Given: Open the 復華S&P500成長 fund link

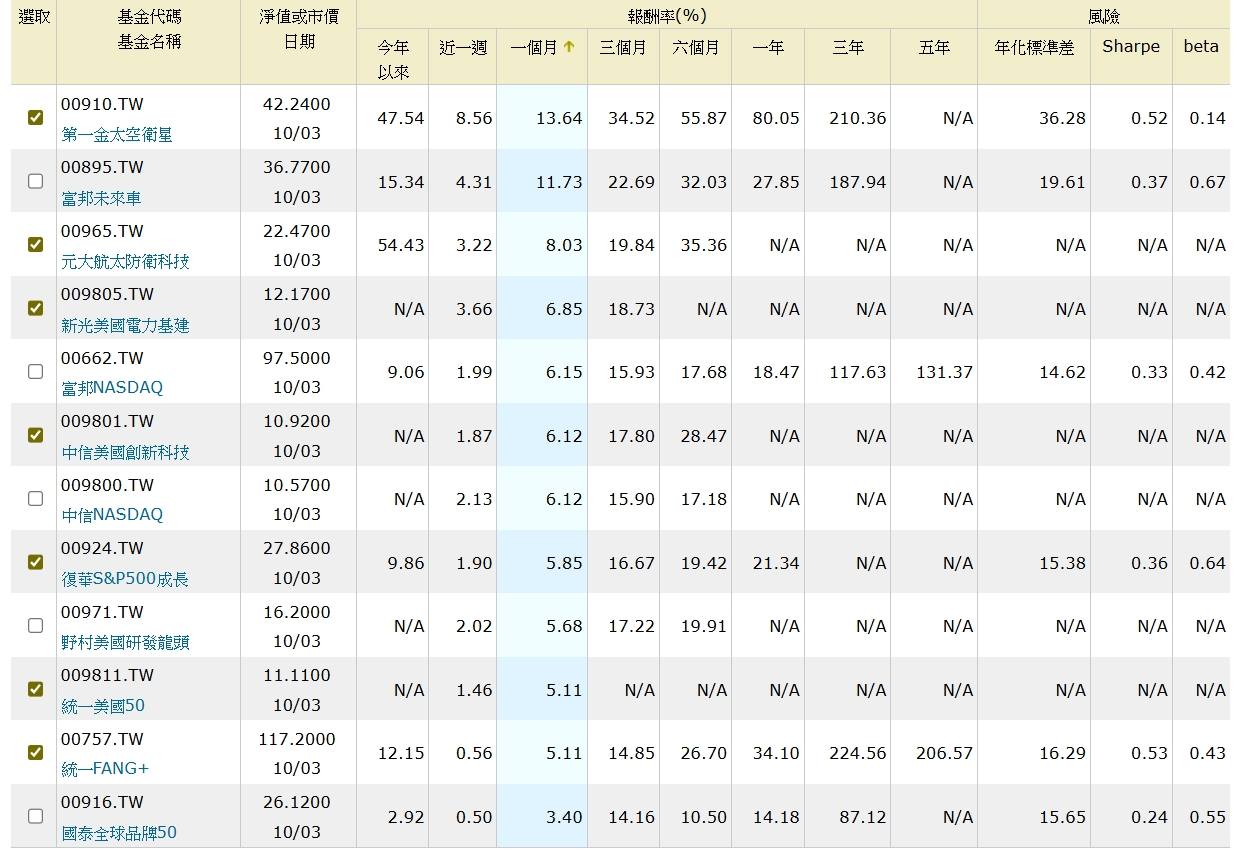Looking at the screenshot, I should click(x=125, y=579).
